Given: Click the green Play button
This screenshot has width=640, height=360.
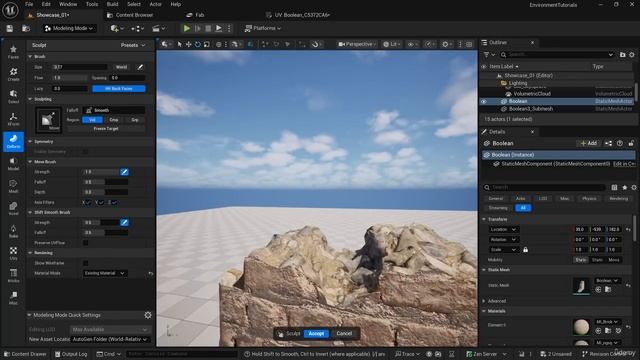Looking at the screenshot, I should point(187,28).
